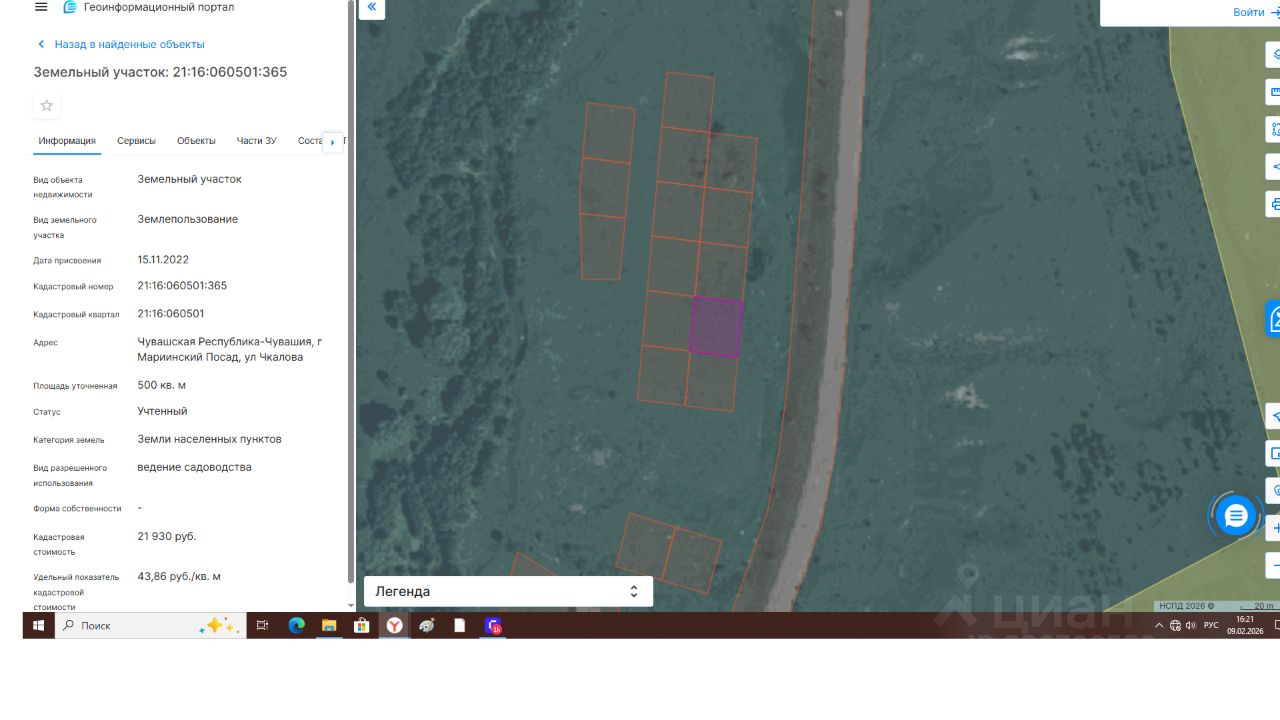Click the cadastral value 21 930 руб.
Screen dimensions: 1280x720
click(x=167, y=536)
